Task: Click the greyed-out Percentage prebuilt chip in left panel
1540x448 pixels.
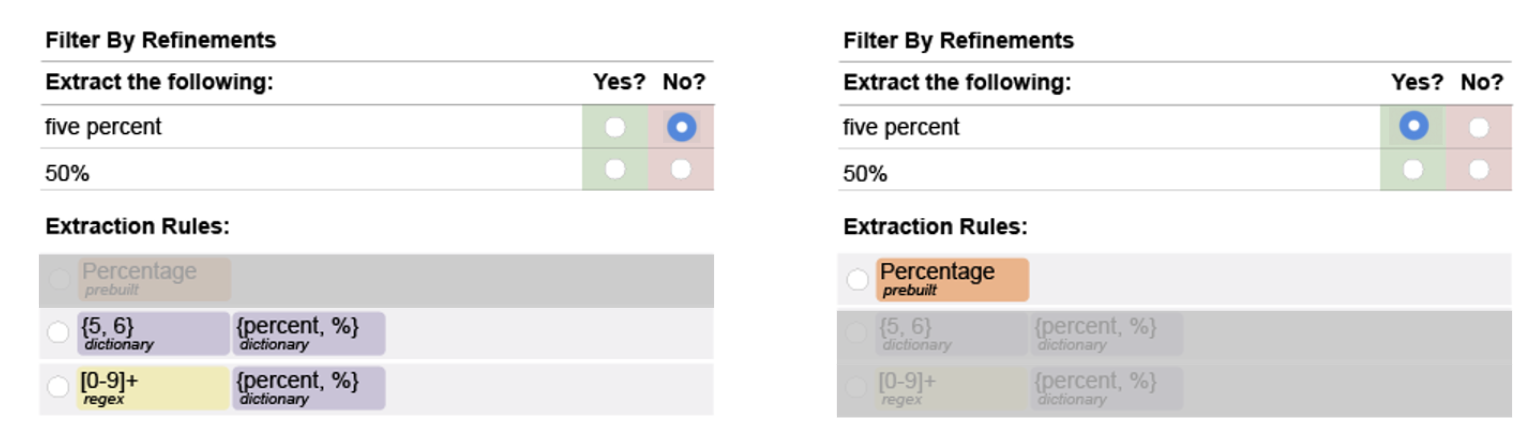Action: (154, 279)
